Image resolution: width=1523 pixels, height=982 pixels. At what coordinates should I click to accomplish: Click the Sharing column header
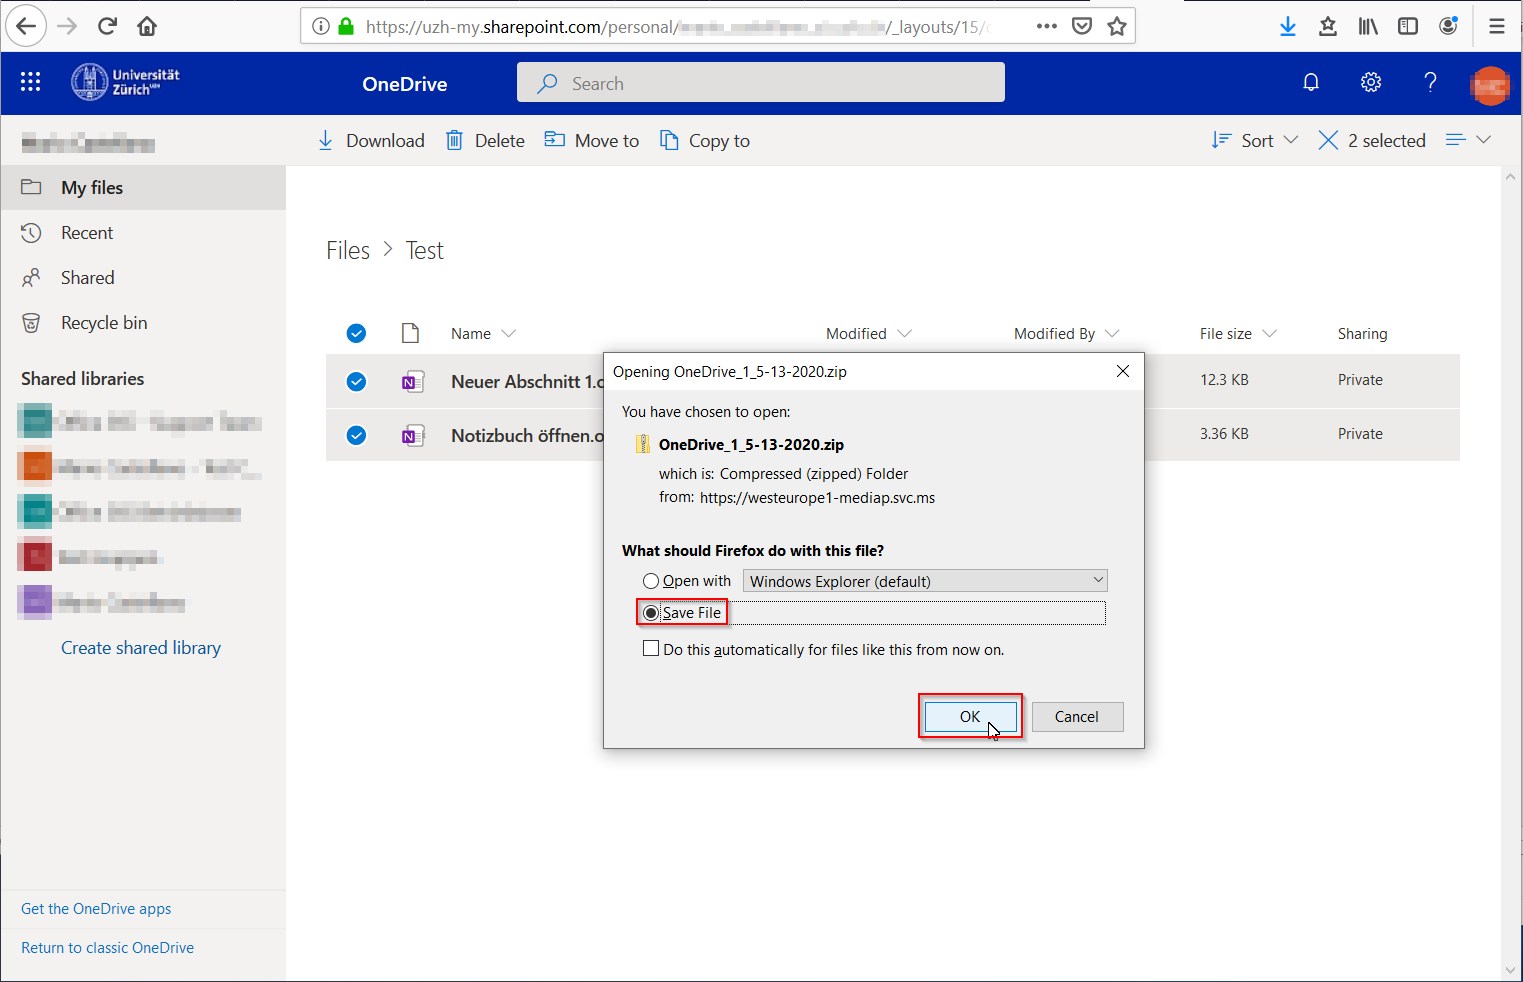tap(1362, 333)
